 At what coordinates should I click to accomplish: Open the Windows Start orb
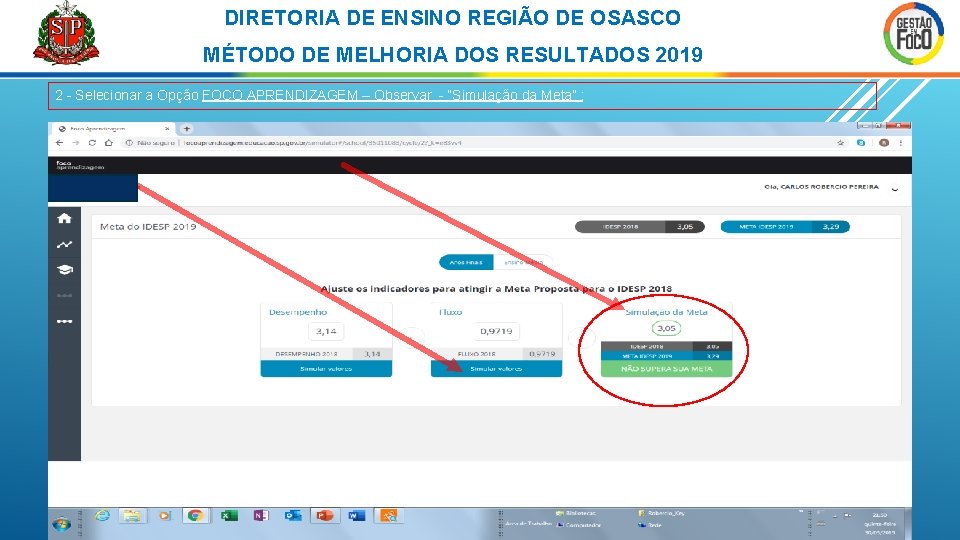point(61,525)
